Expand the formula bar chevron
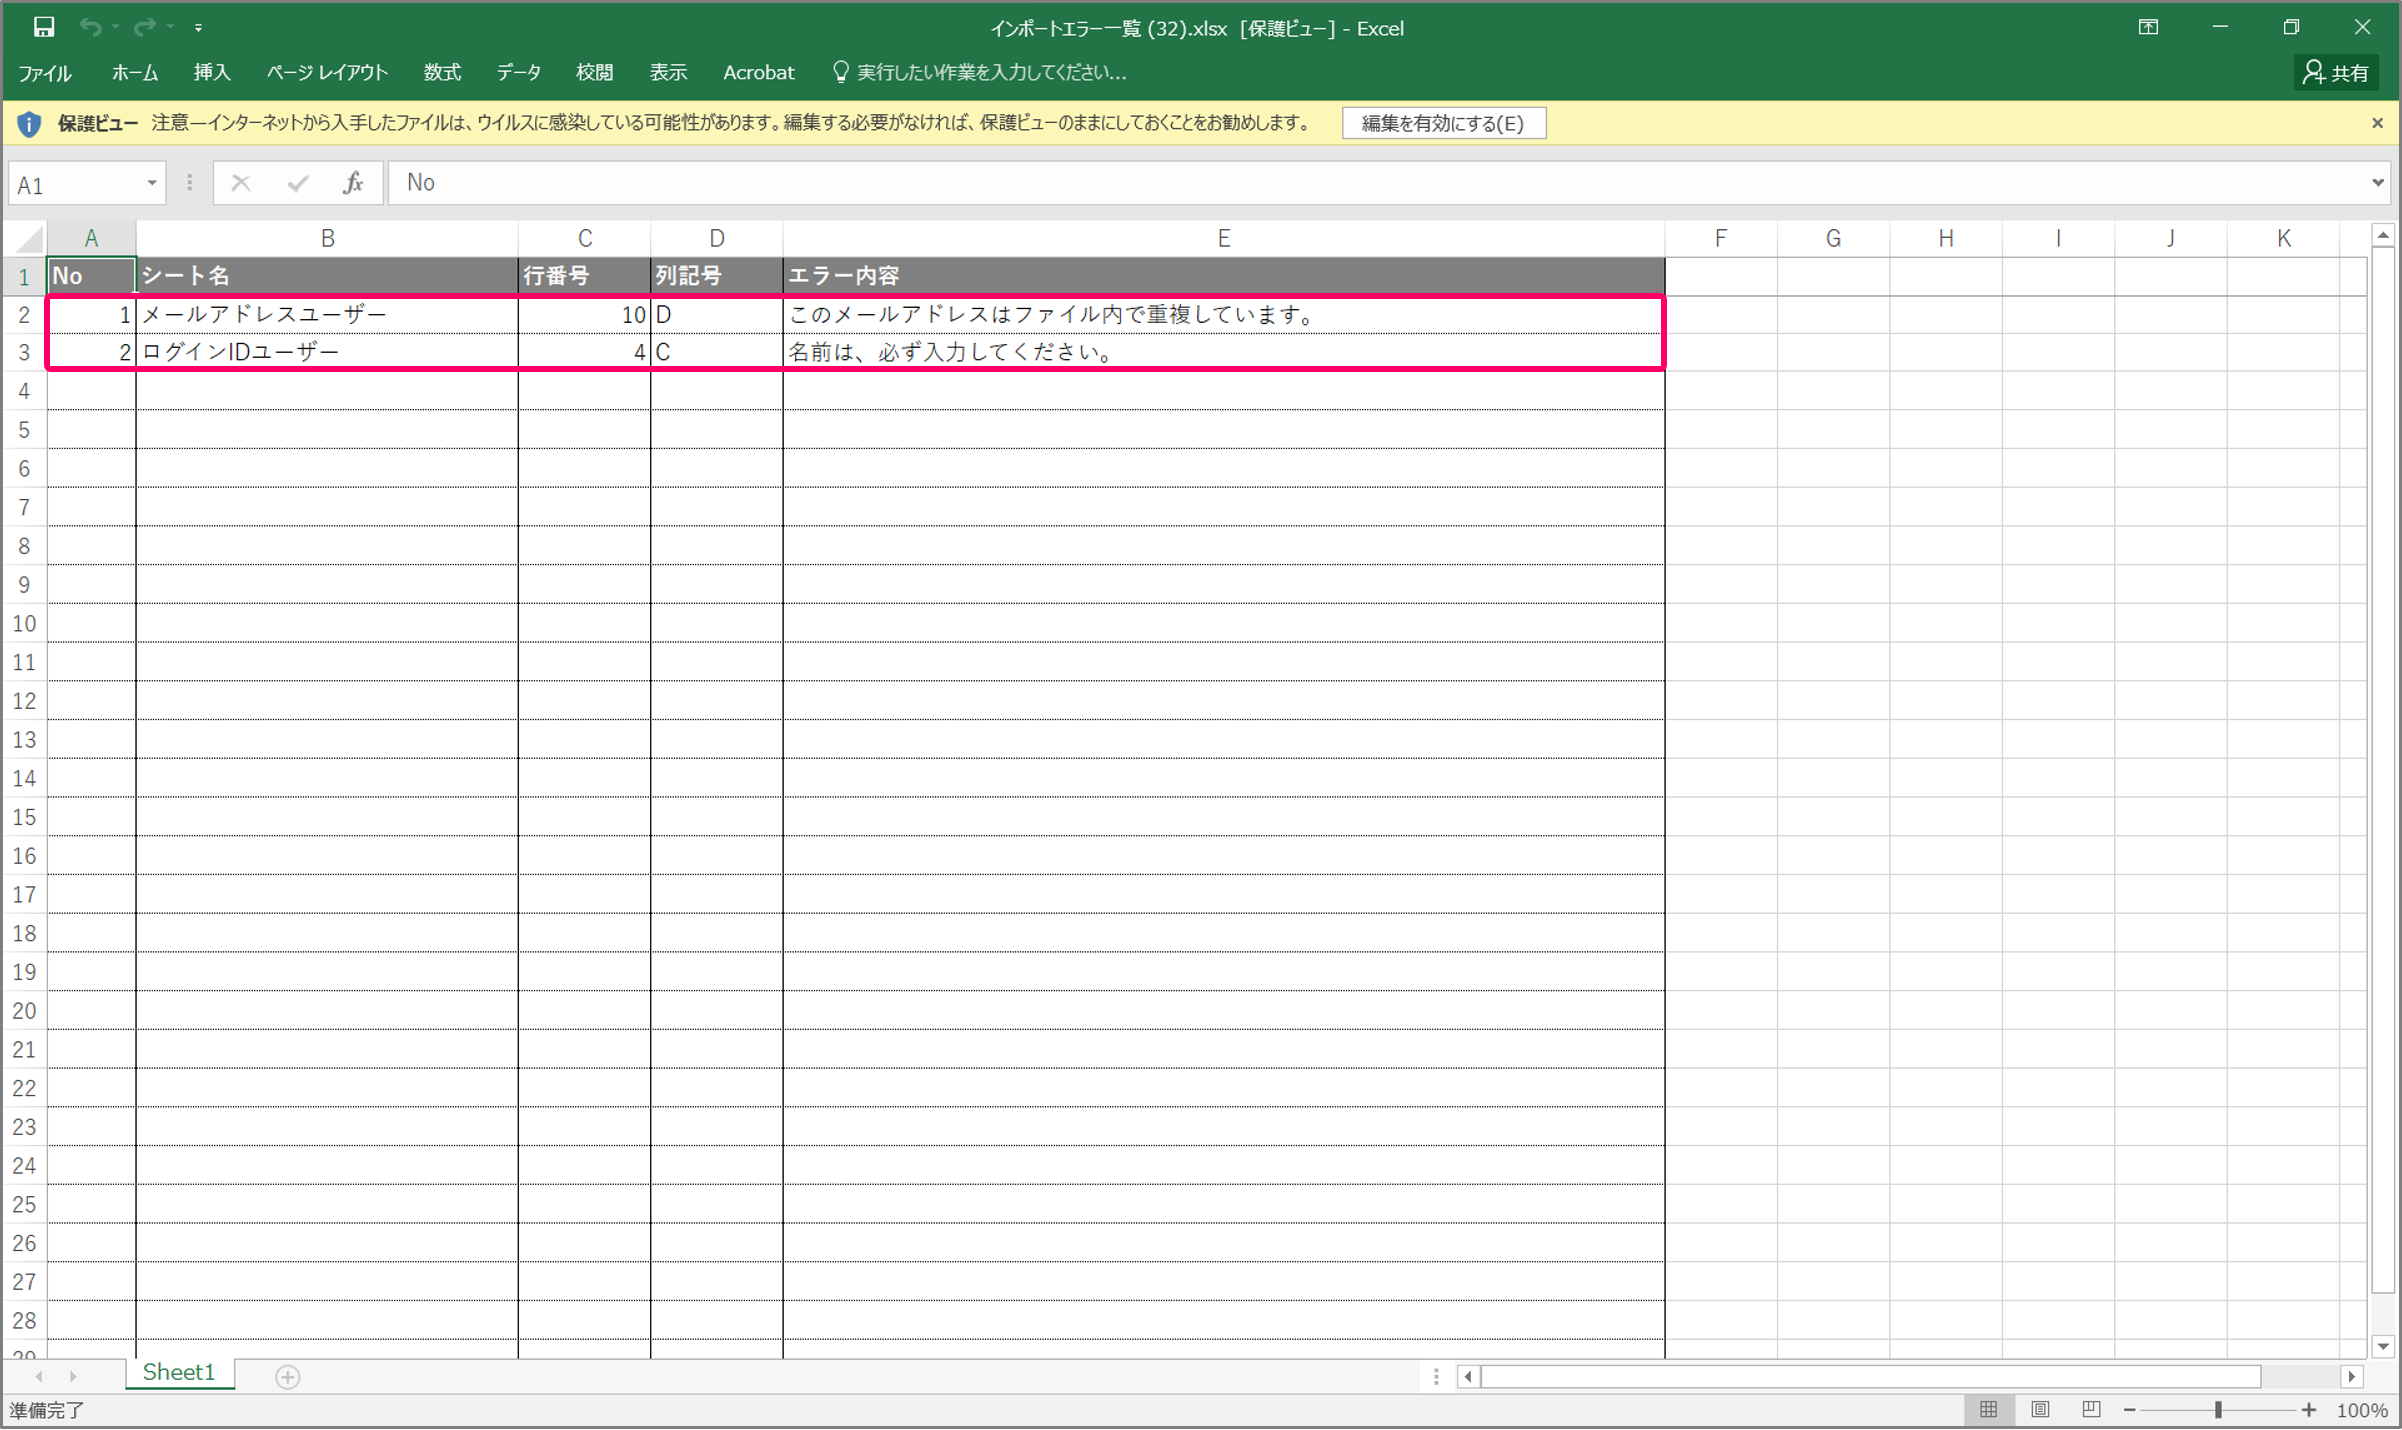The height and width of the screenshot is (1430, 2402). tap(2377, 183)
